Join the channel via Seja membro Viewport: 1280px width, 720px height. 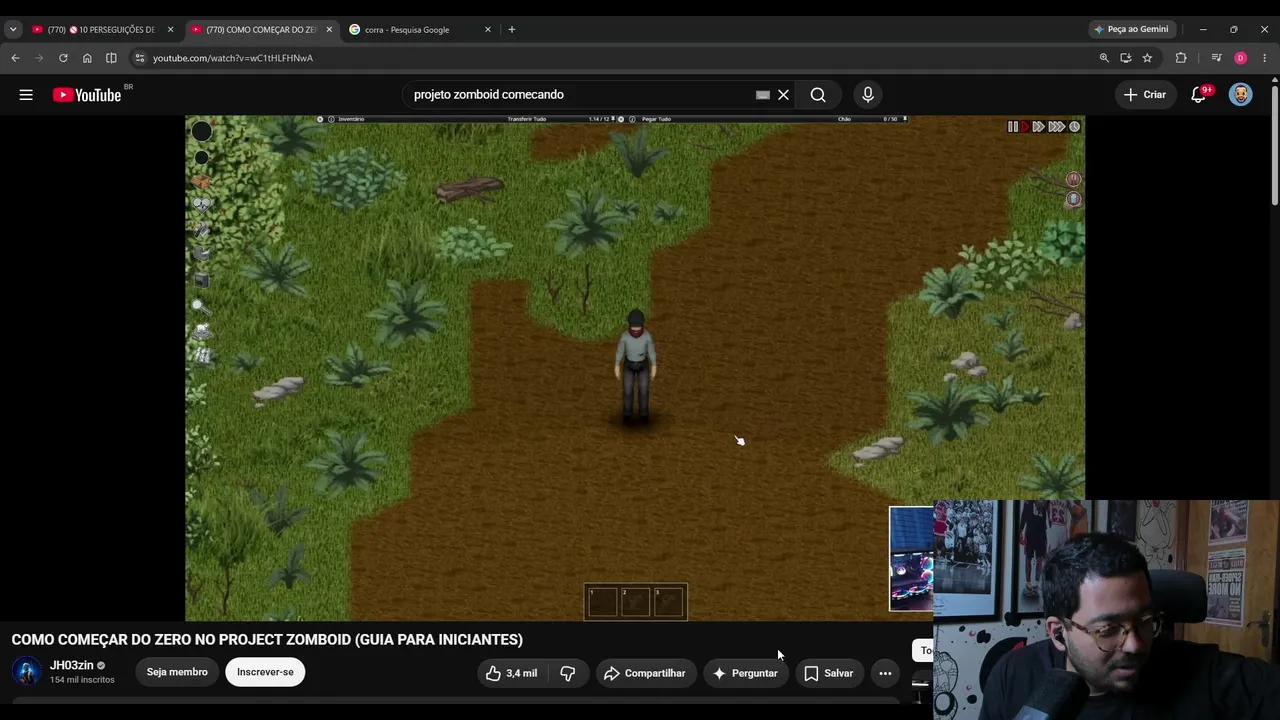tap(177, 672)
